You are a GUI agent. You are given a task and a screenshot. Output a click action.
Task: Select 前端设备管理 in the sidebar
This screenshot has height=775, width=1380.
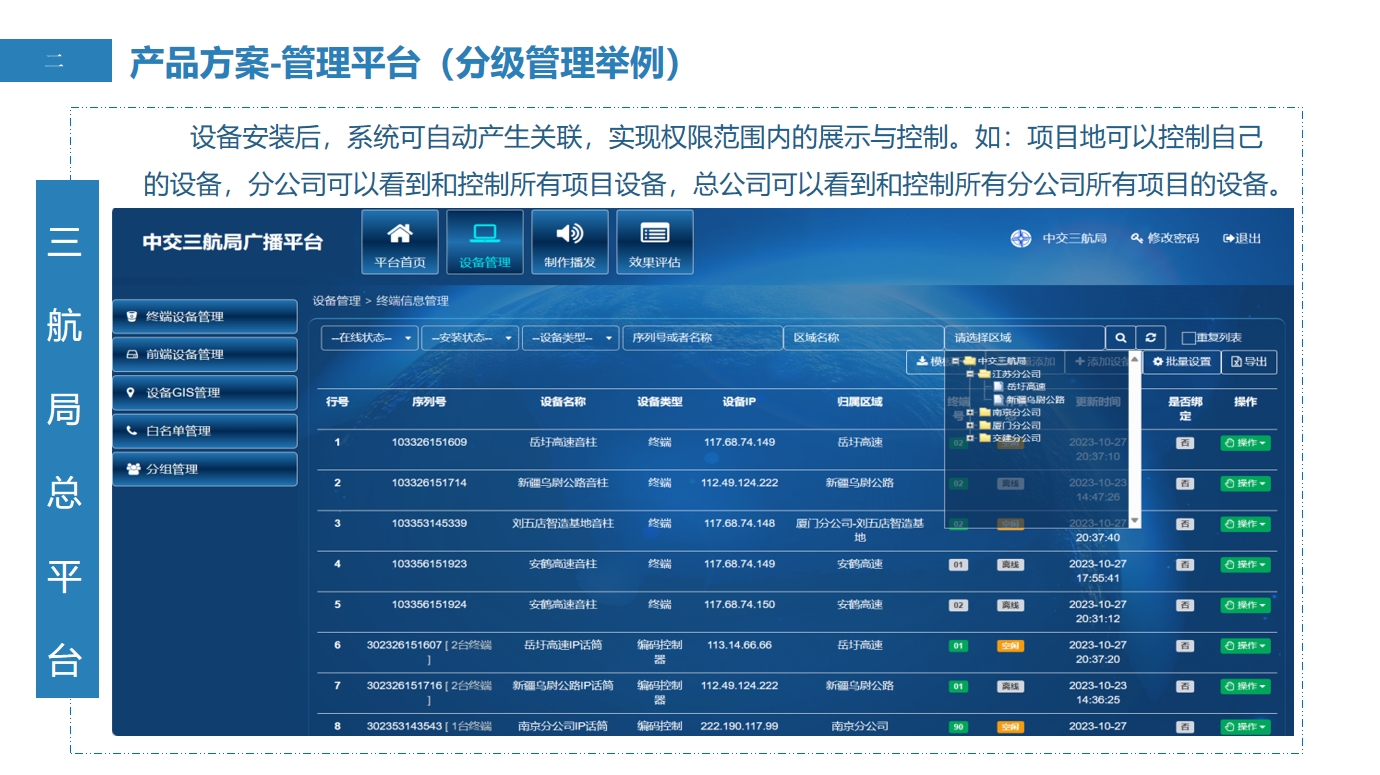(205, 354)
